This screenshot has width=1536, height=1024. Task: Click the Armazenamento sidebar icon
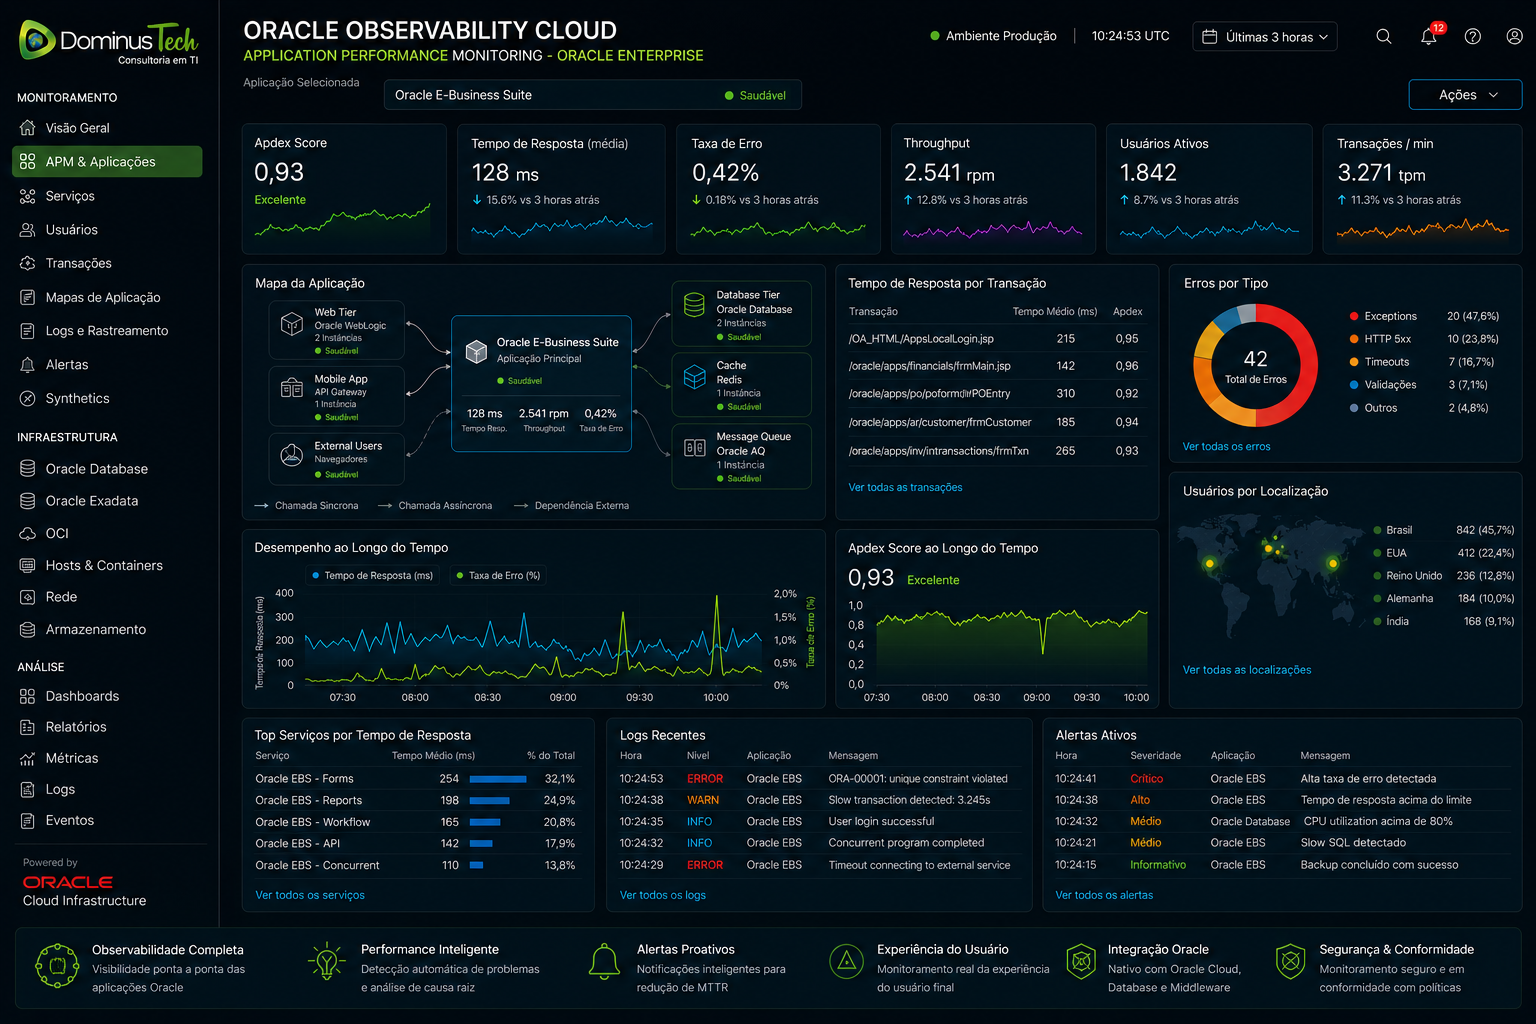coord(28,630)
